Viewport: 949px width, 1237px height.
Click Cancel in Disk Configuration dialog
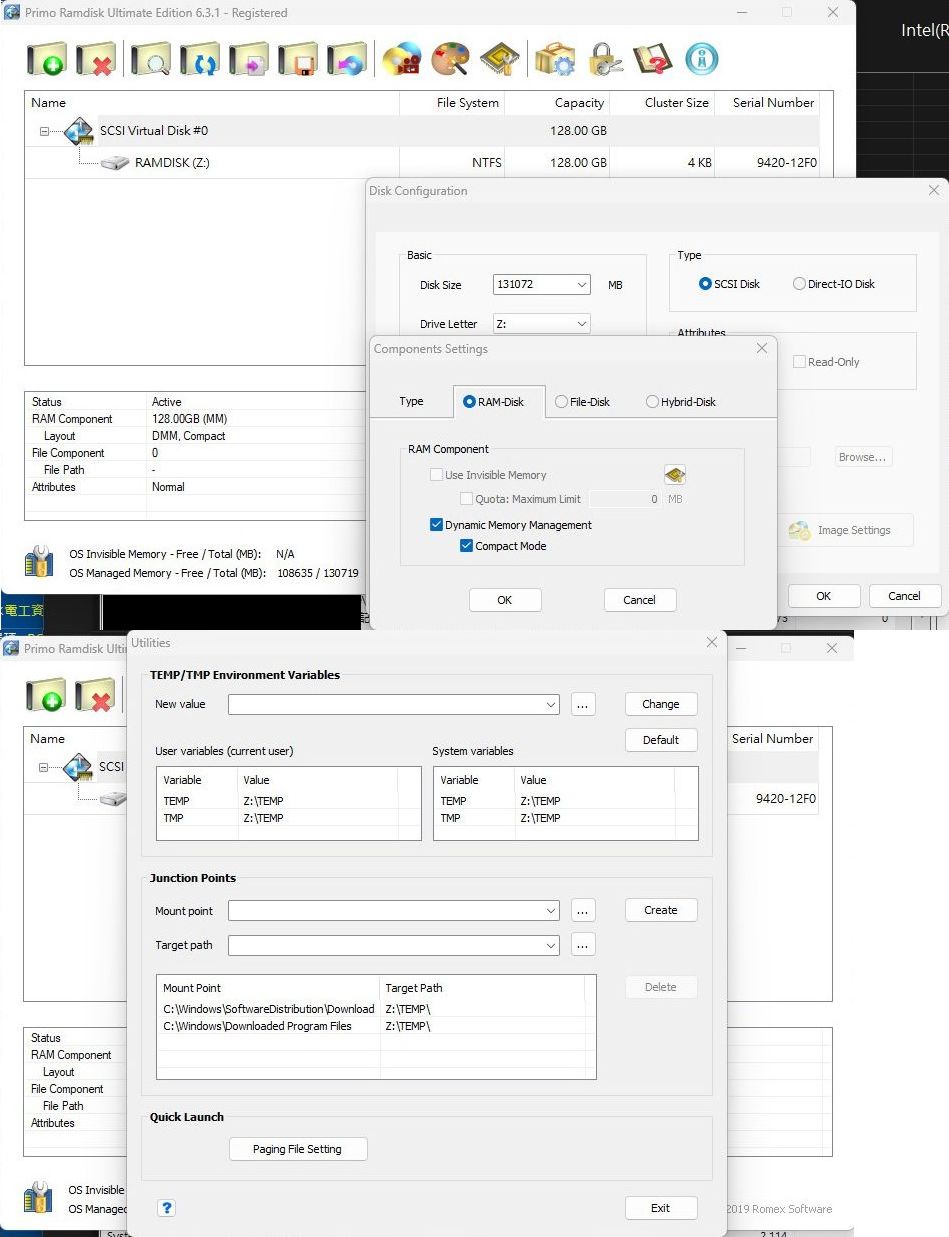(x=904, y=596)
